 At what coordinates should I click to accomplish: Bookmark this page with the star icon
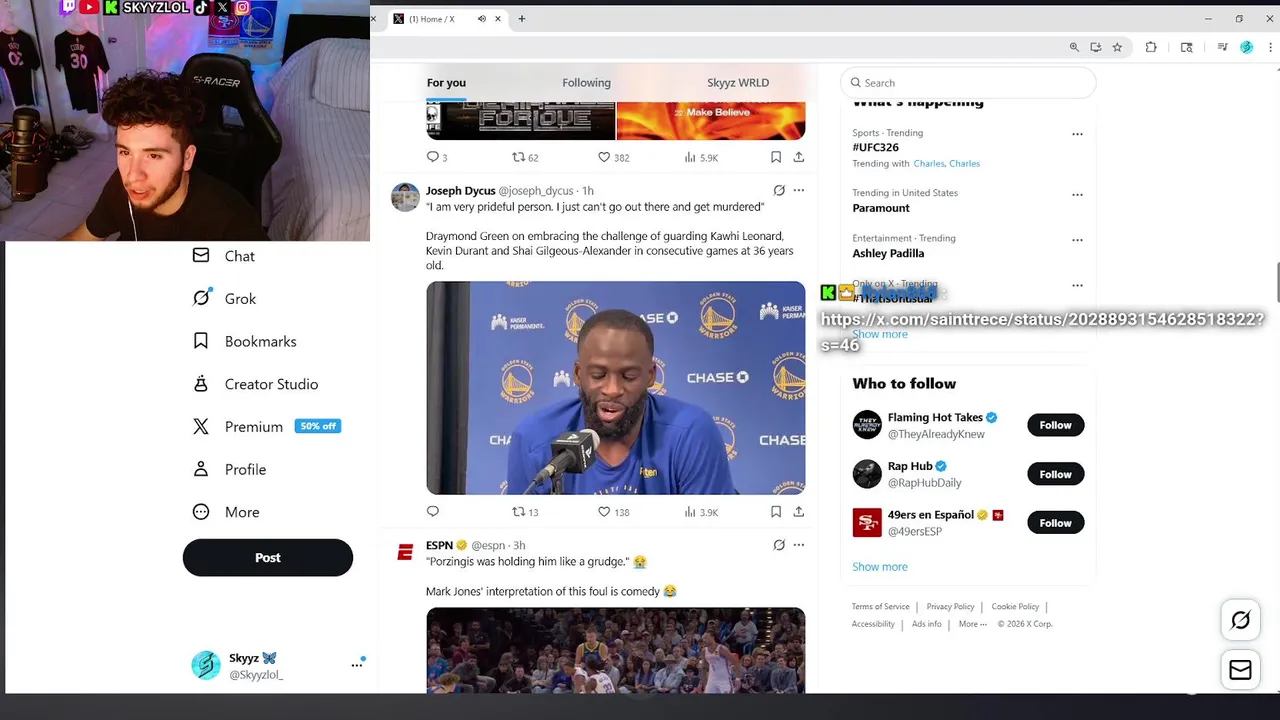tap(1117, 47)
